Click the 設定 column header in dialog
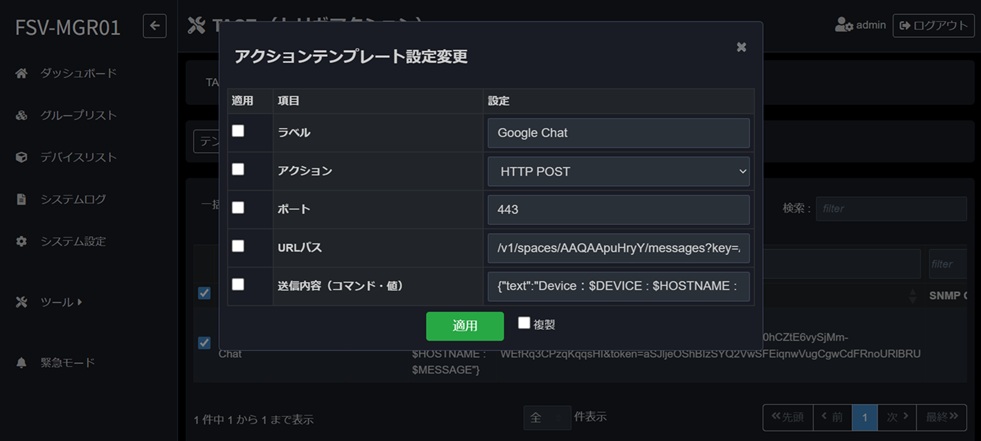The width and height of the screenshot is (981, 441). 499,101
